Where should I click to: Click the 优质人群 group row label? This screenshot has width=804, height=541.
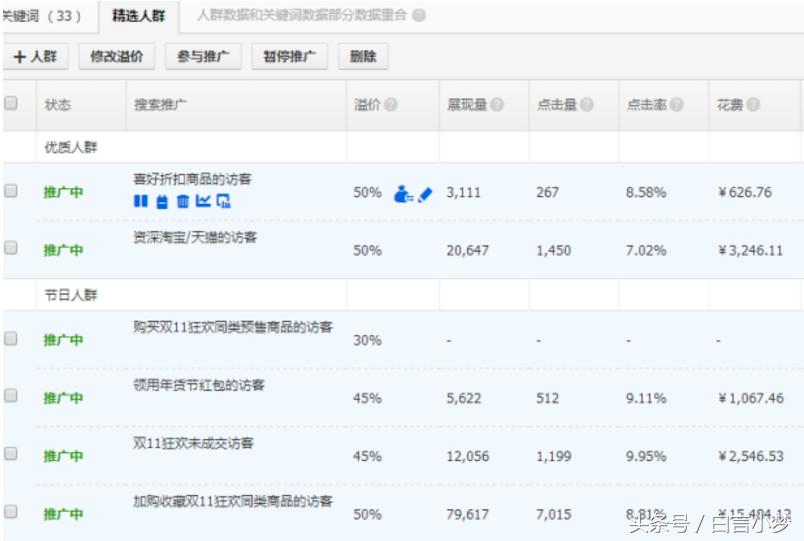pyautogui.click(x=71, y=148)
